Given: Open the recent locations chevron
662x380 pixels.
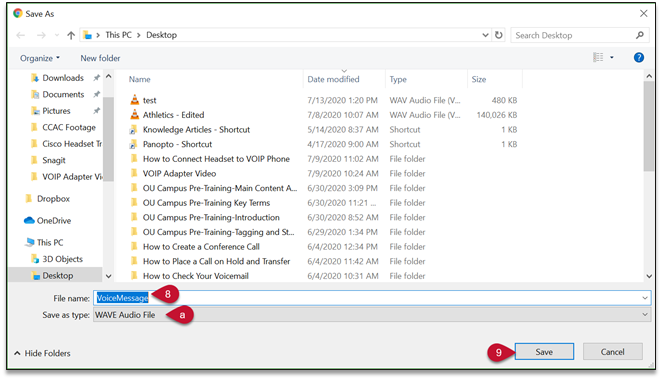Looking at the screenshot, I should pyautogui.click(x=57, y=35).
